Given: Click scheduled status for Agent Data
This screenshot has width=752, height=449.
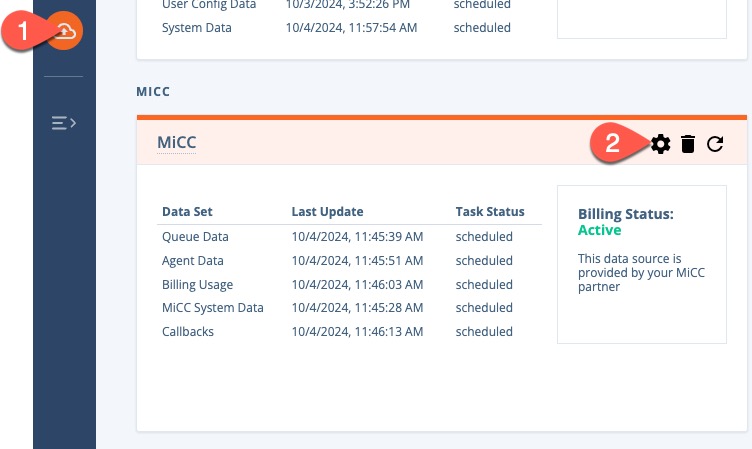Looking at the screenshot, I should tap(484, 260).
